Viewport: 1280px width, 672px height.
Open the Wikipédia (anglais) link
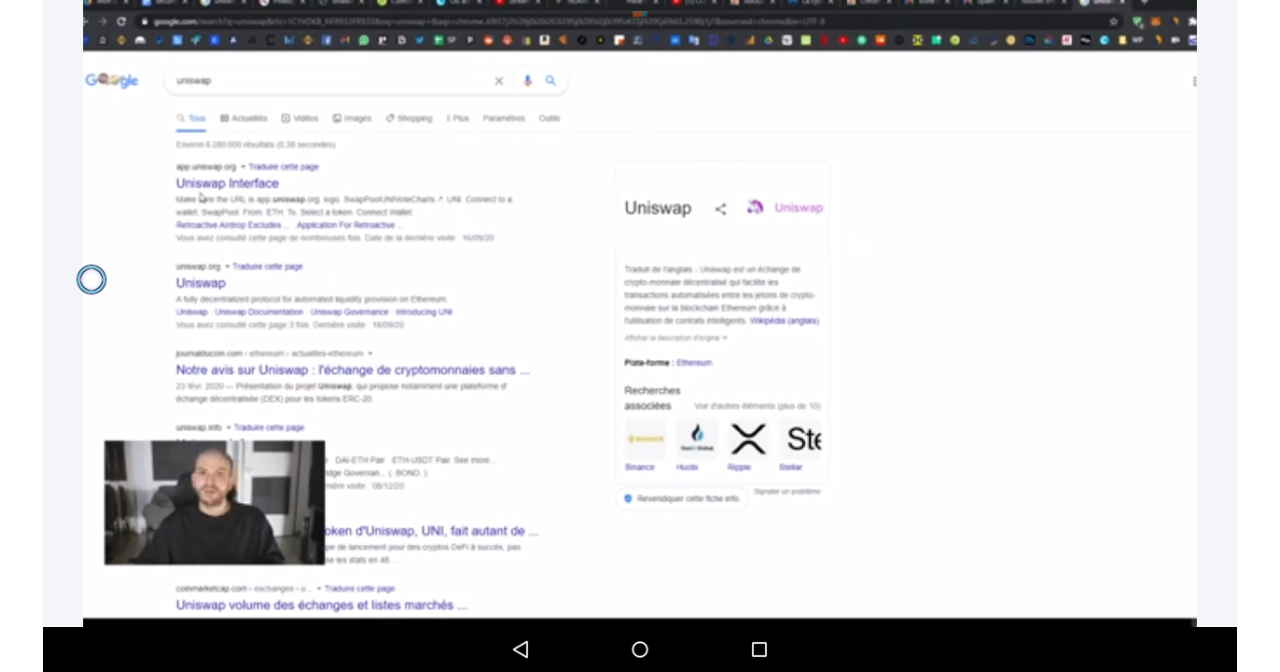784,322
